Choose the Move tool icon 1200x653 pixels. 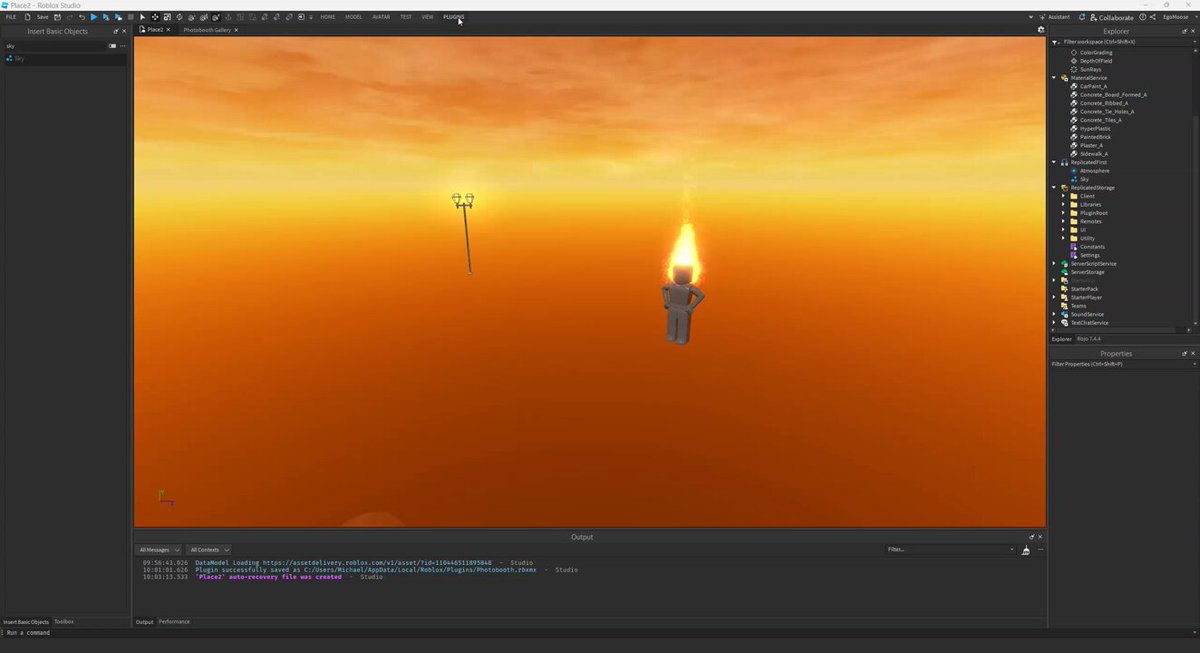click(155, 17)
